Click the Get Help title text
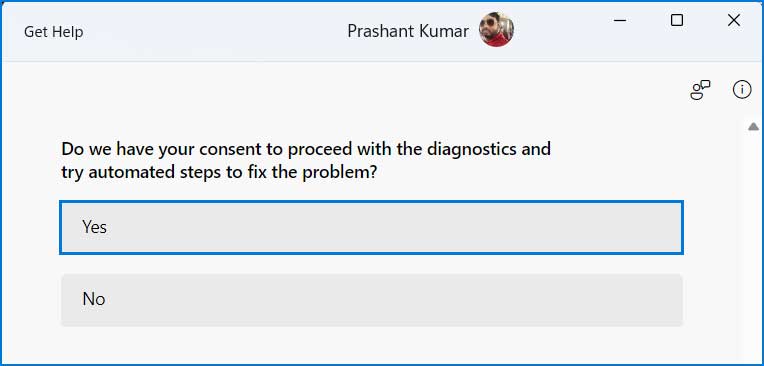The width and height of the screenshot is (764, 366). (54, 32)
